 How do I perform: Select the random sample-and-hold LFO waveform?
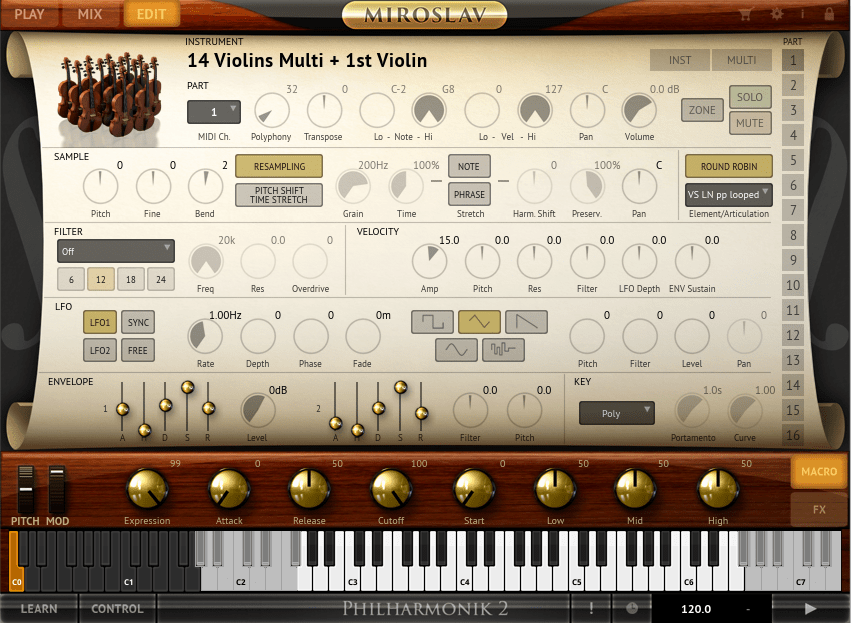(503, 350)
